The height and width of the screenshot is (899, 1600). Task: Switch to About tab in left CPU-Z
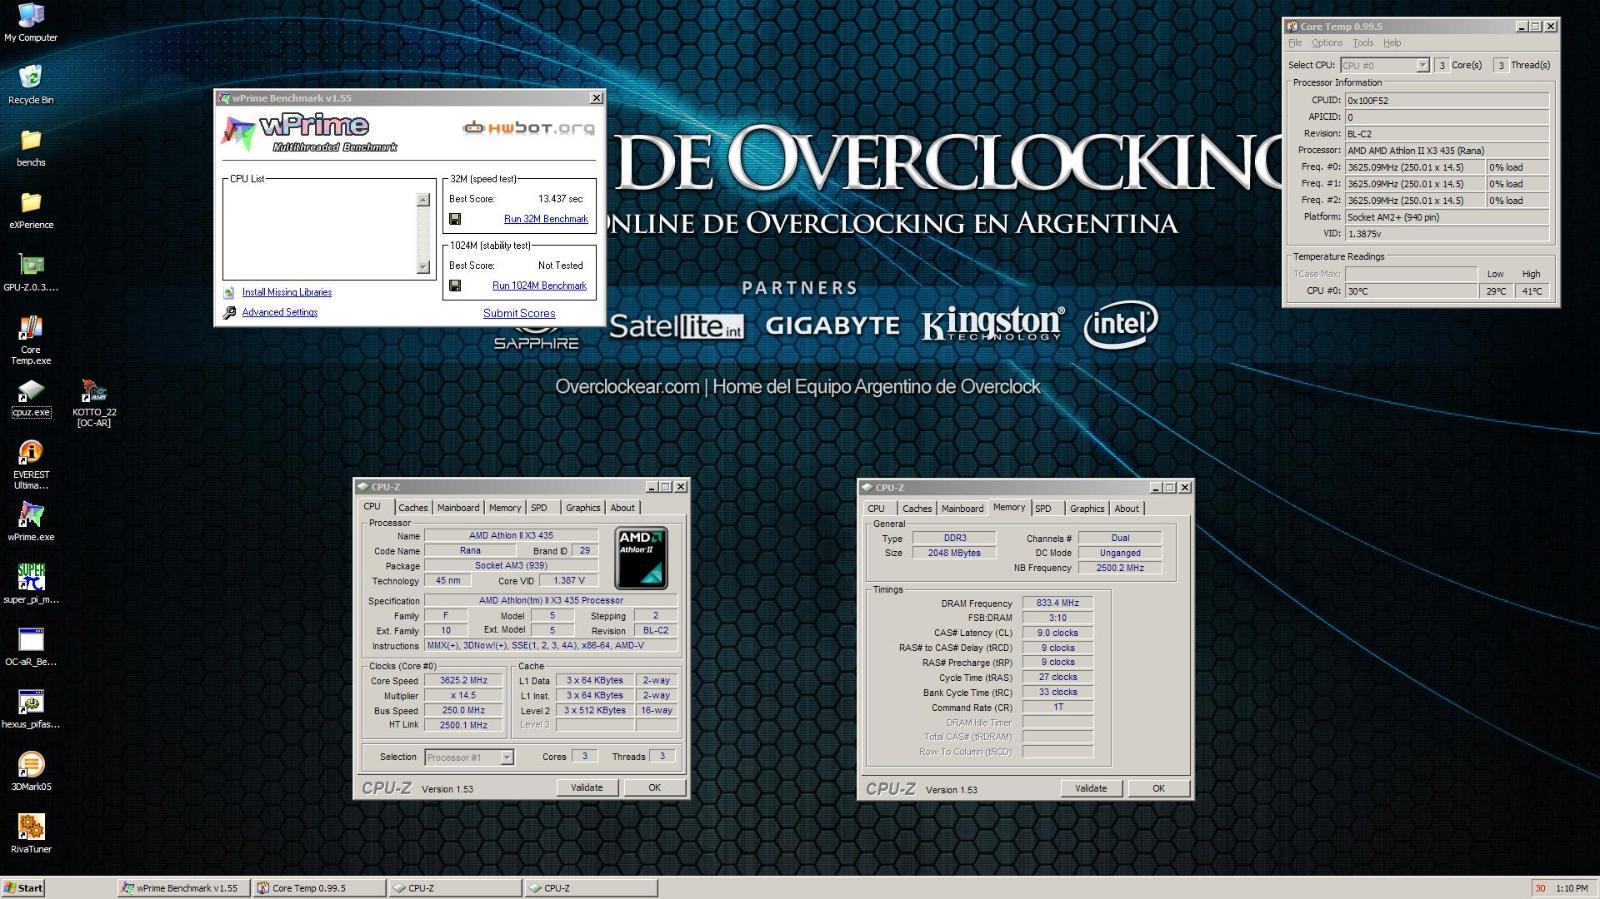click(623, 508)
